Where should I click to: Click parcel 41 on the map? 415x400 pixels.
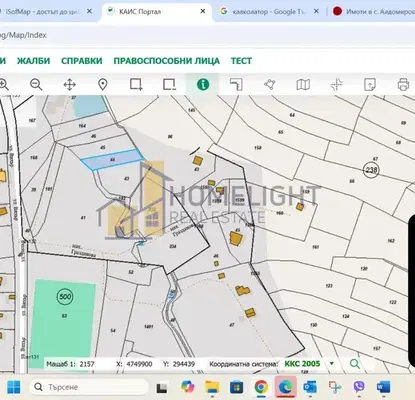click(x=83, y=218)
